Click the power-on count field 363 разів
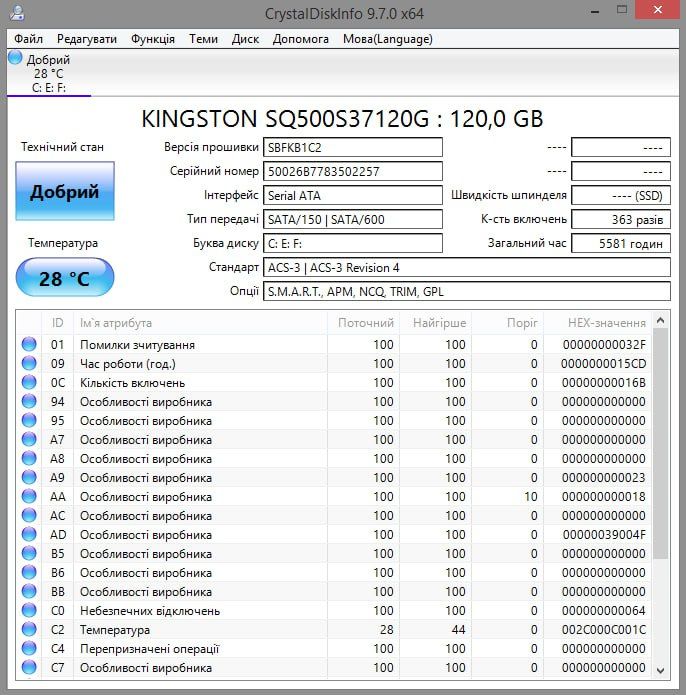This screenshot has width=686, height=695. click(621, 219)
